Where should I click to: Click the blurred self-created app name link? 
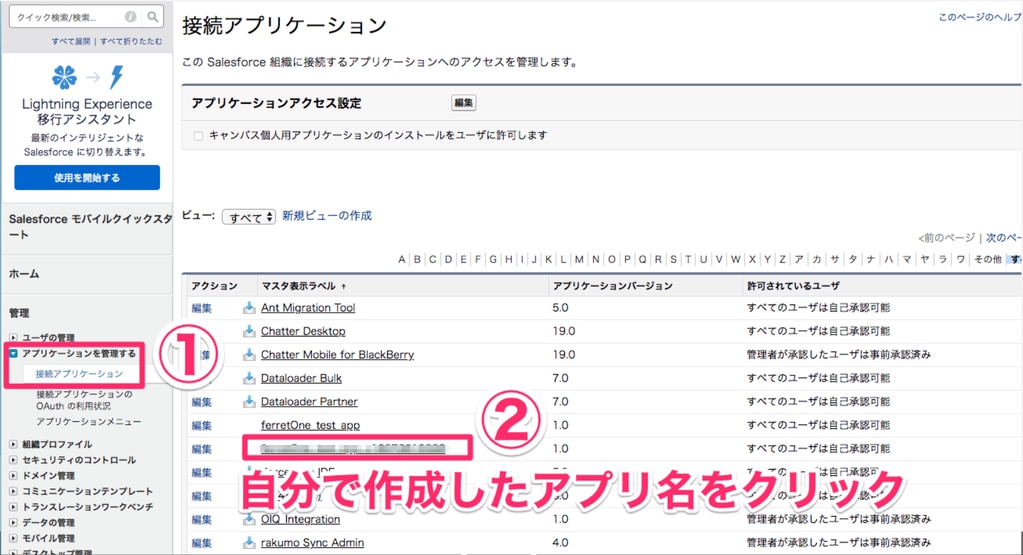[x=353, y=449]
